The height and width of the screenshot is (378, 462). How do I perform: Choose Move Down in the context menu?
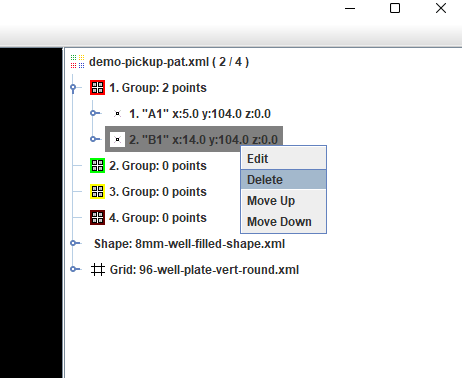[283, 222]
